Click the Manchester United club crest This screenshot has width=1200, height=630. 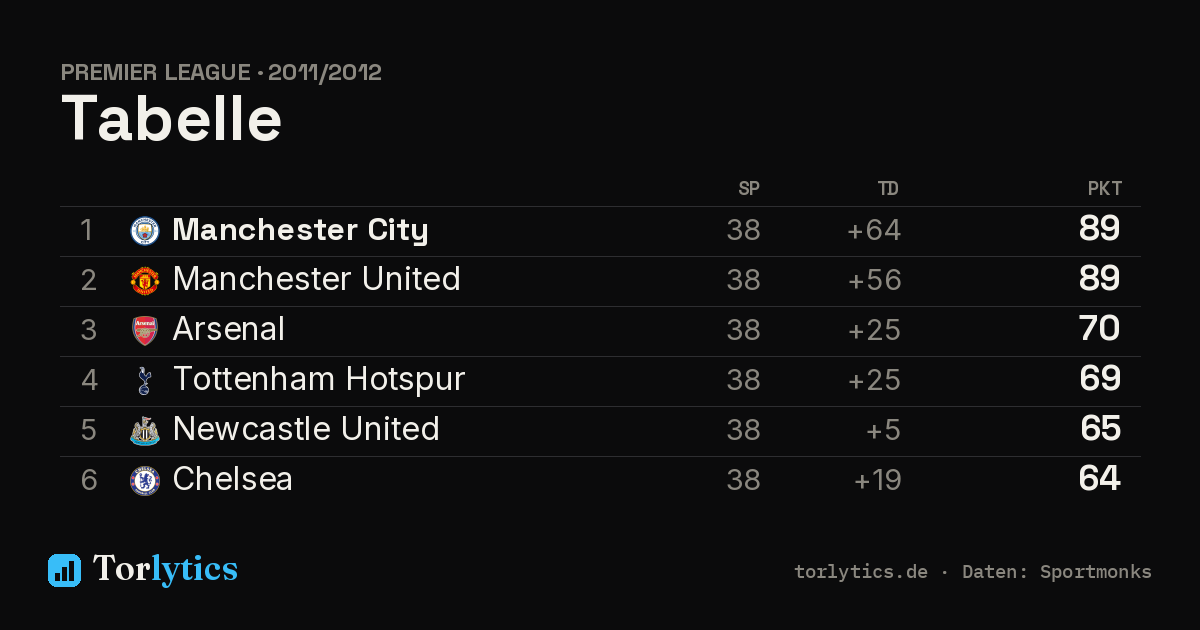click(145, 281)
